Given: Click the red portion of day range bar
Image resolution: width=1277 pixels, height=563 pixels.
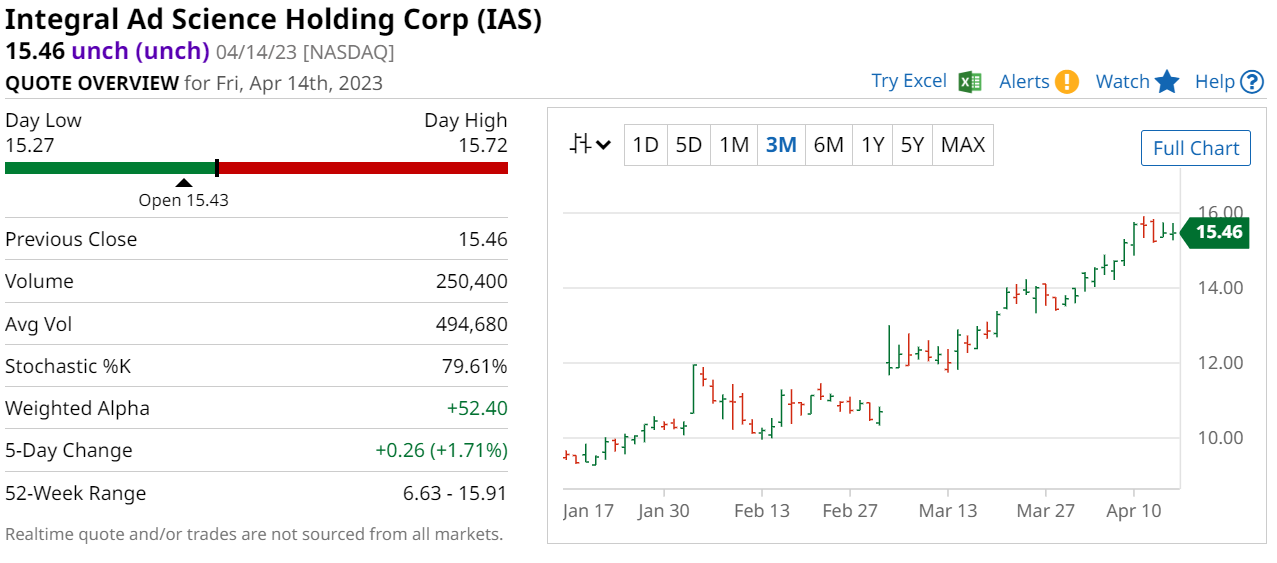Looking at the screenshot, I should click(x=364, y=167).
